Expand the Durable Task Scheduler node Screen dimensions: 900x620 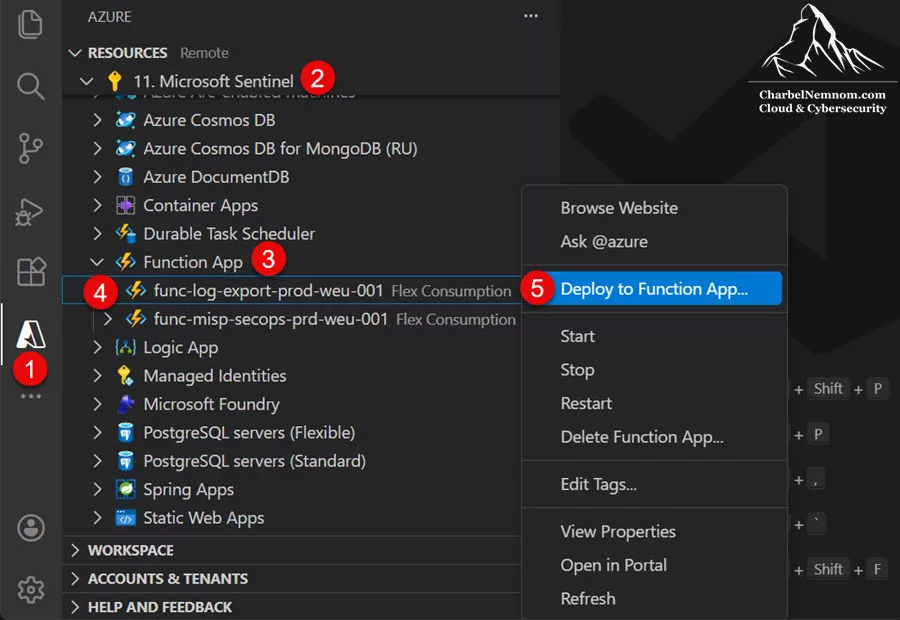click(98, 234)
